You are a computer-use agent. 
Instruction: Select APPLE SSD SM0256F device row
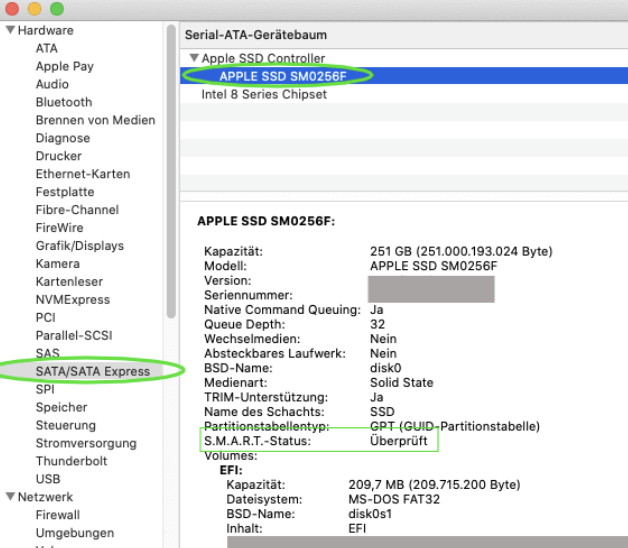tap(282, 76)
